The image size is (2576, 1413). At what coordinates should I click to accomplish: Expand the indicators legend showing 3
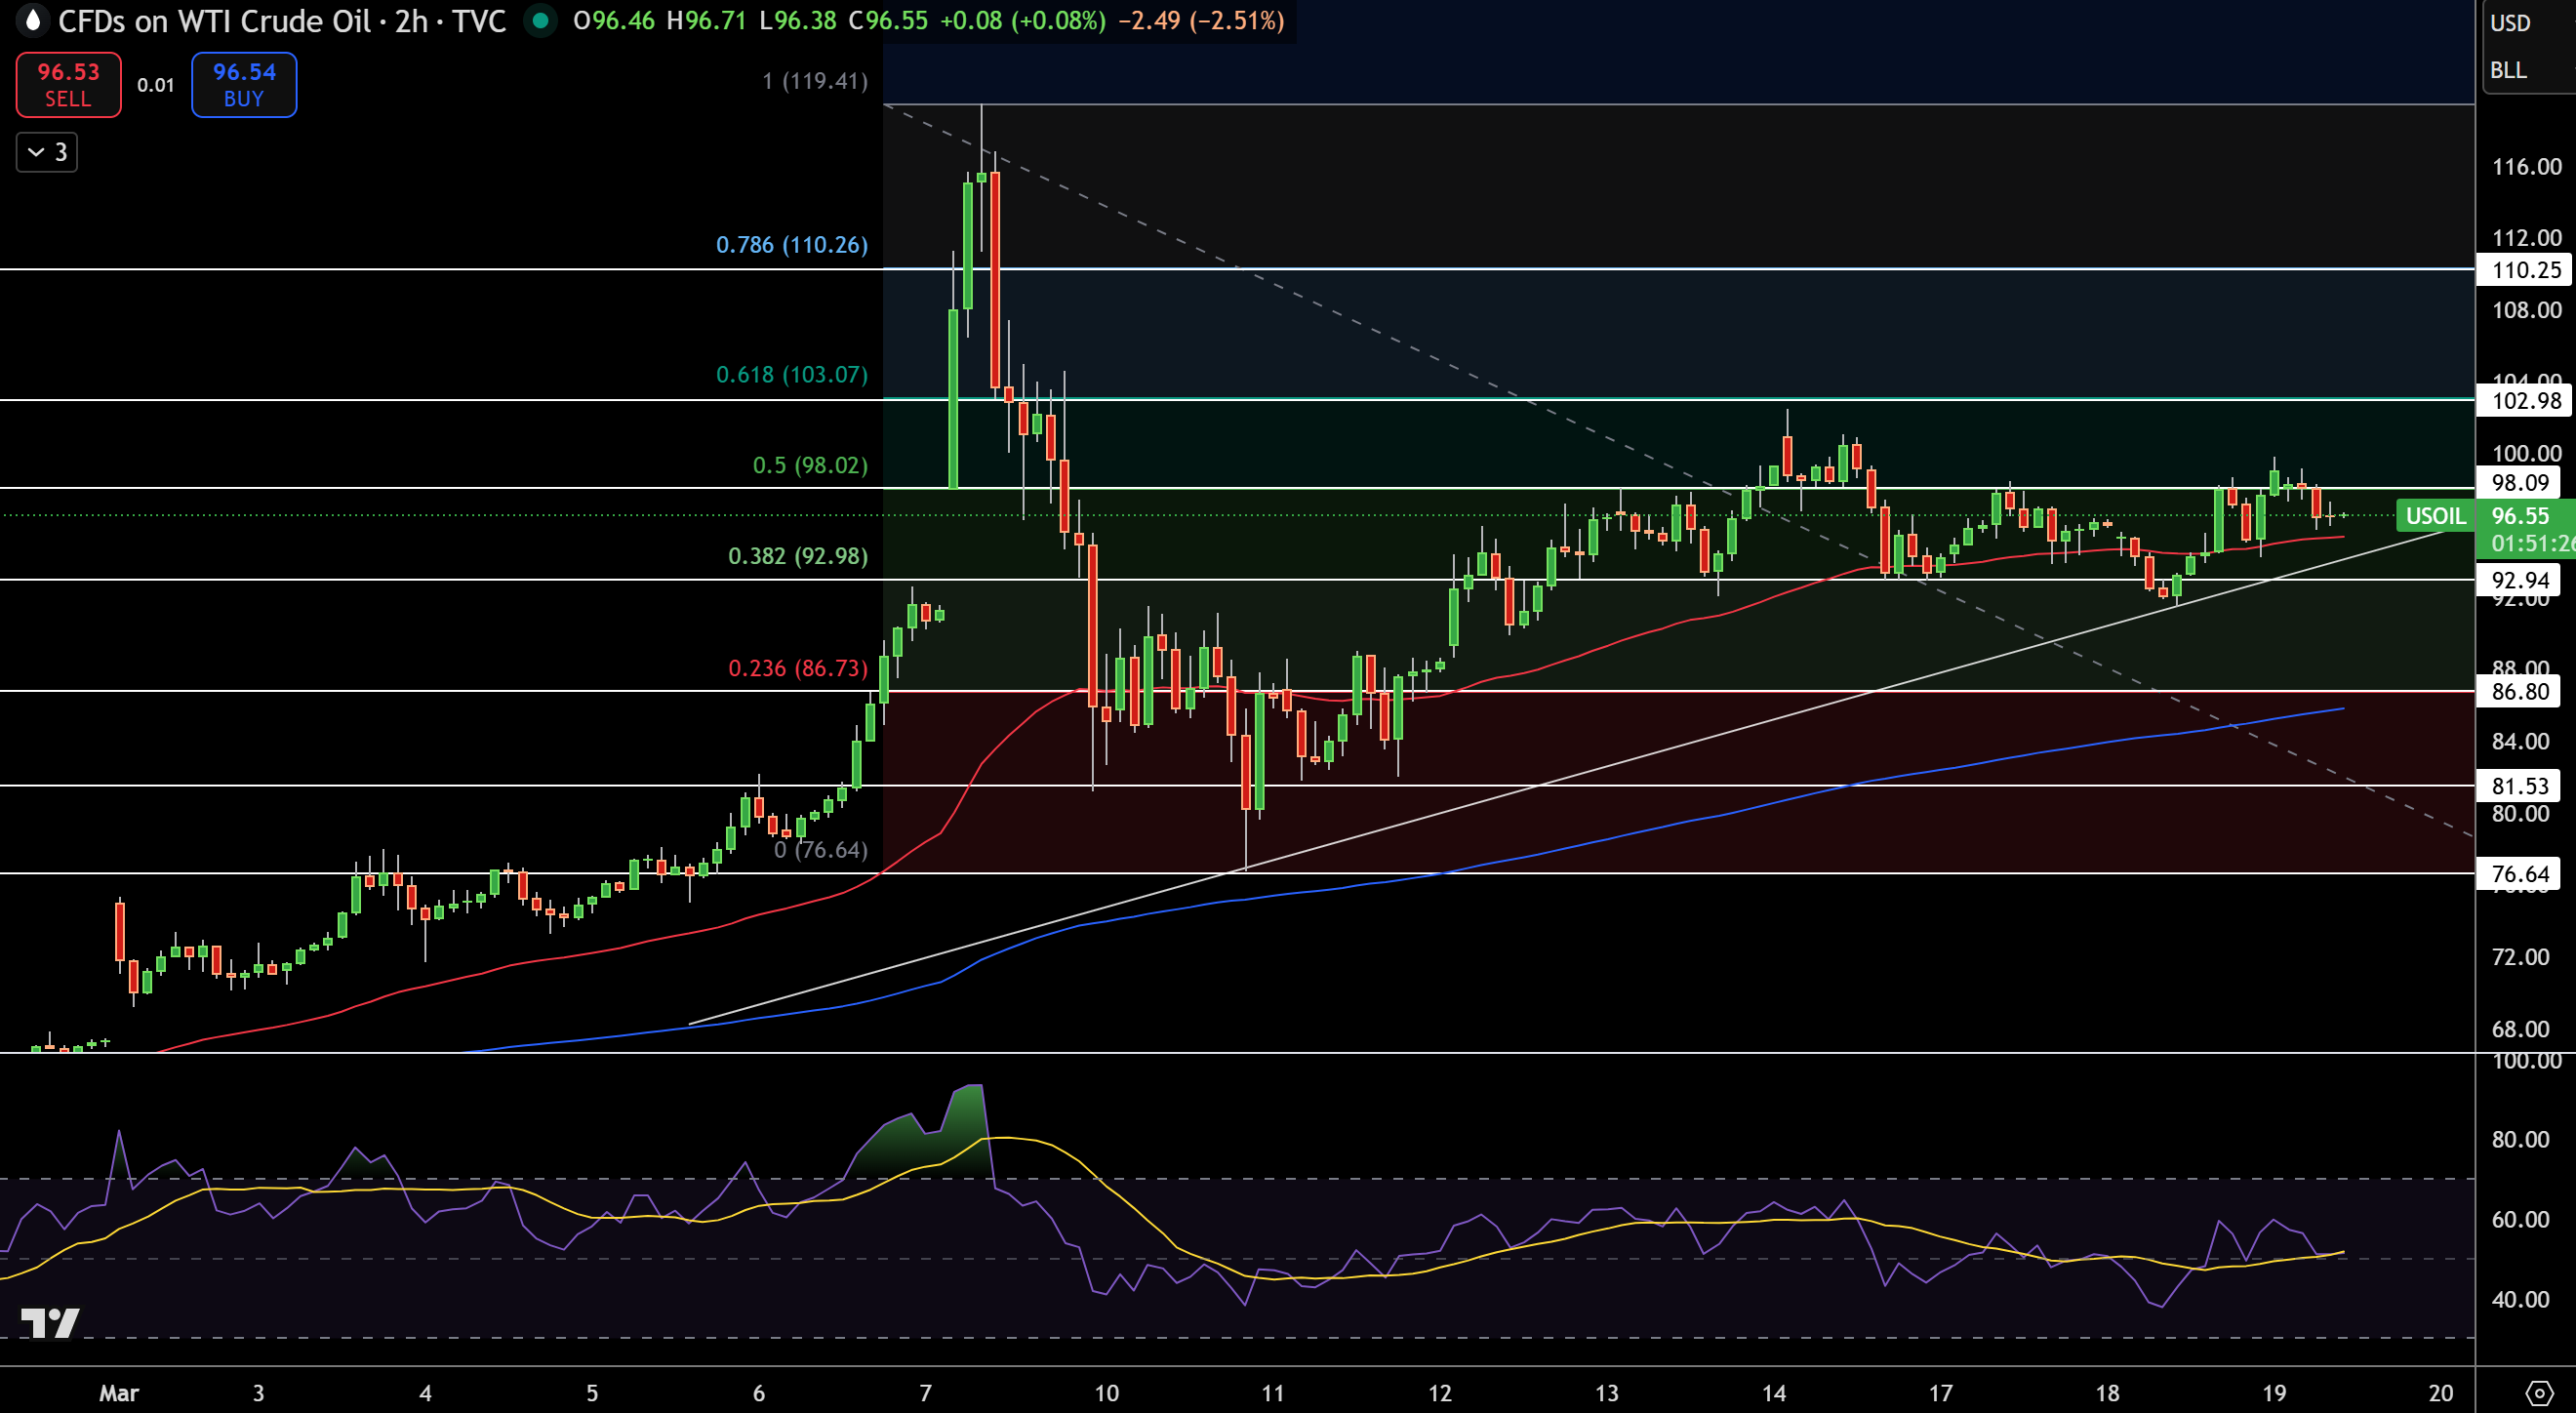tap(47, 152)
